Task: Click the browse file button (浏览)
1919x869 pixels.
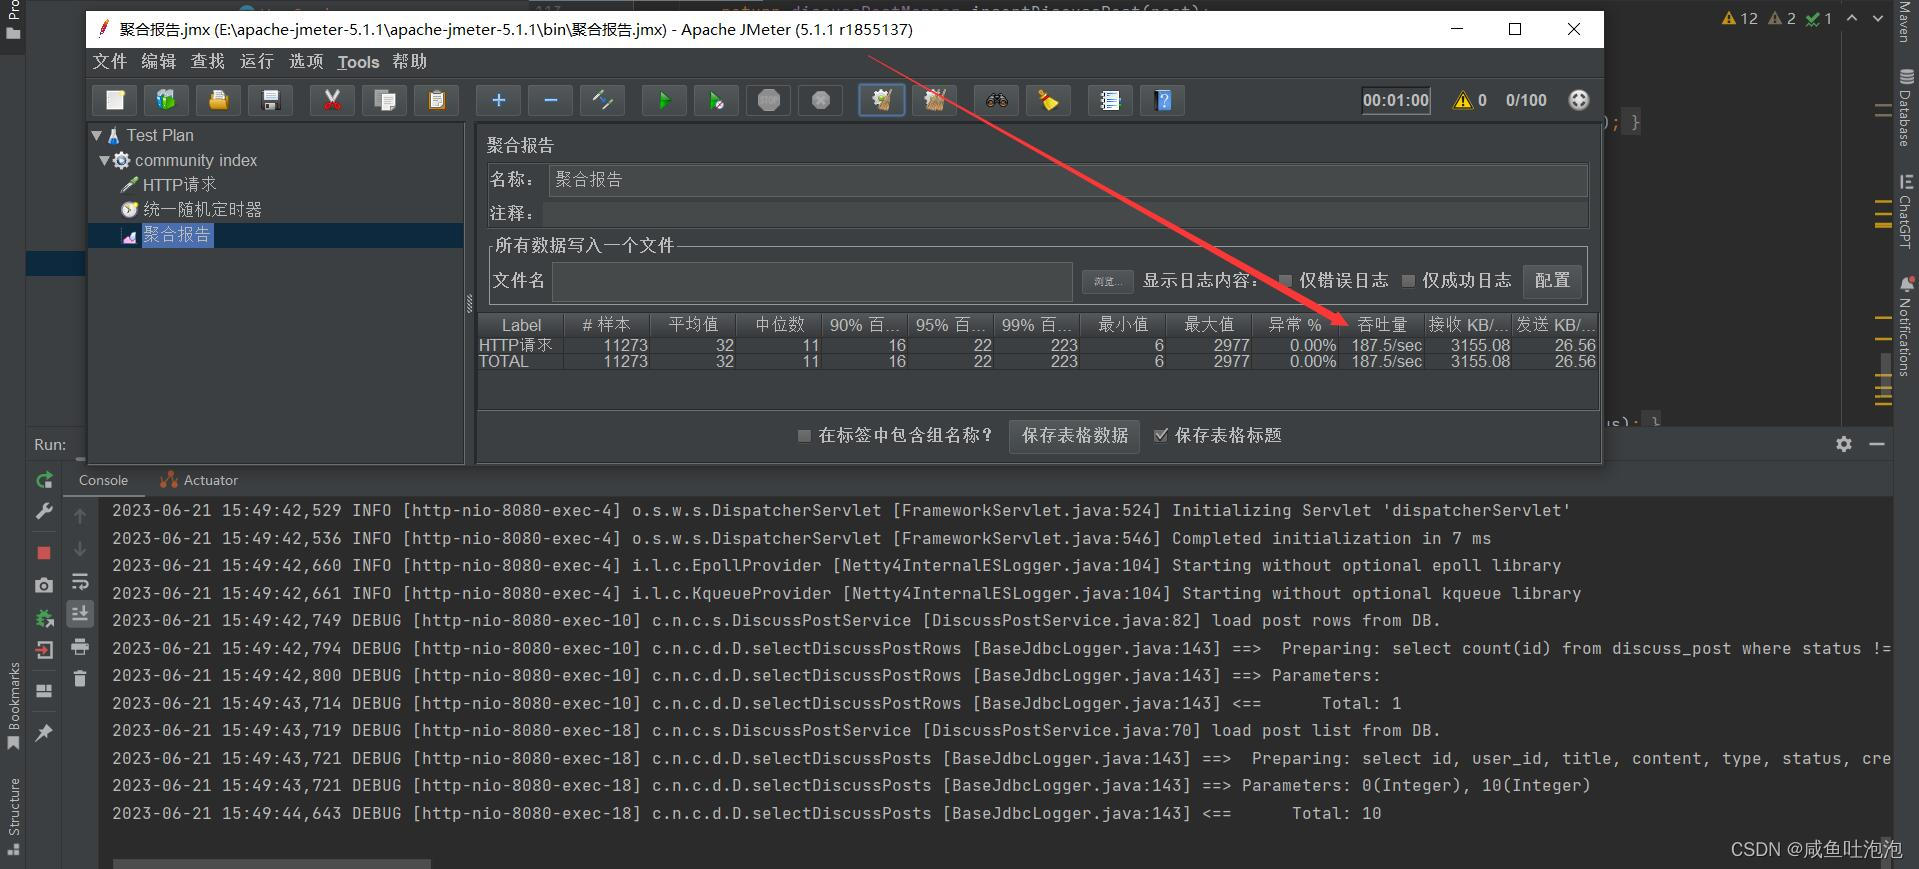Action: tap(1107, 282)
